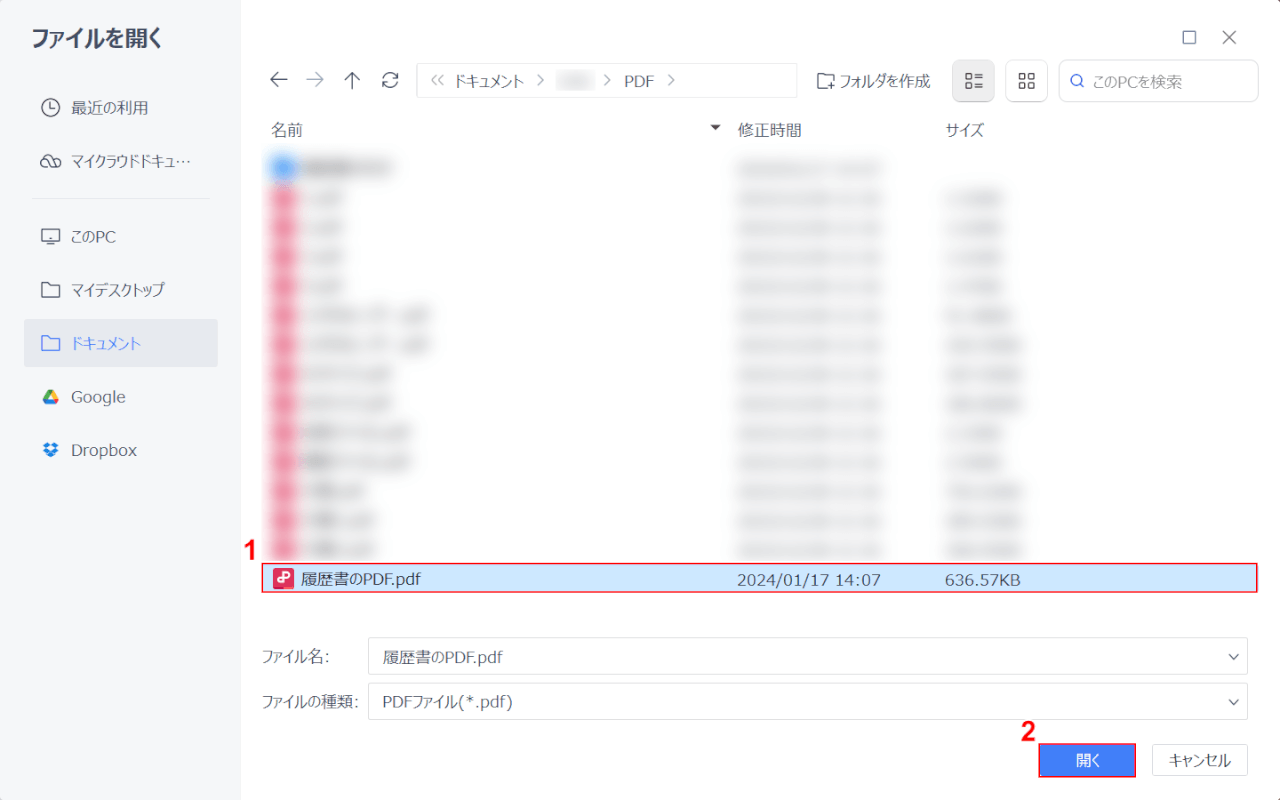Image resolution: width=1280 pixels, height=800 pixels.
Task: Go back with the left arrow
Action: click(x=279, y=81)
